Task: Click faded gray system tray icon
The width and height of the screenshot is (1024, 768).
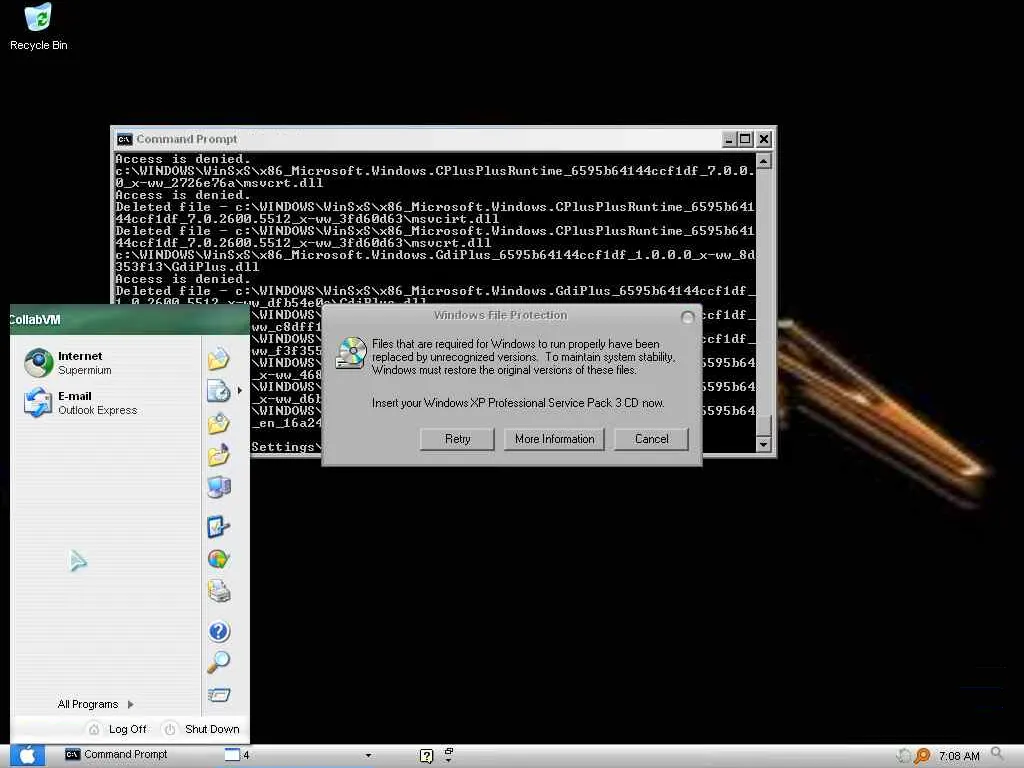Action: (904, 756)
